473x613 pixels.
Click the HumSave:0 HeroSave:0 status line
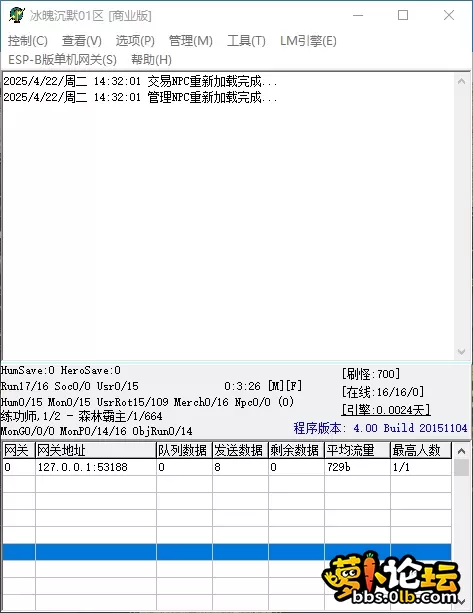click(x=61, y=370)
